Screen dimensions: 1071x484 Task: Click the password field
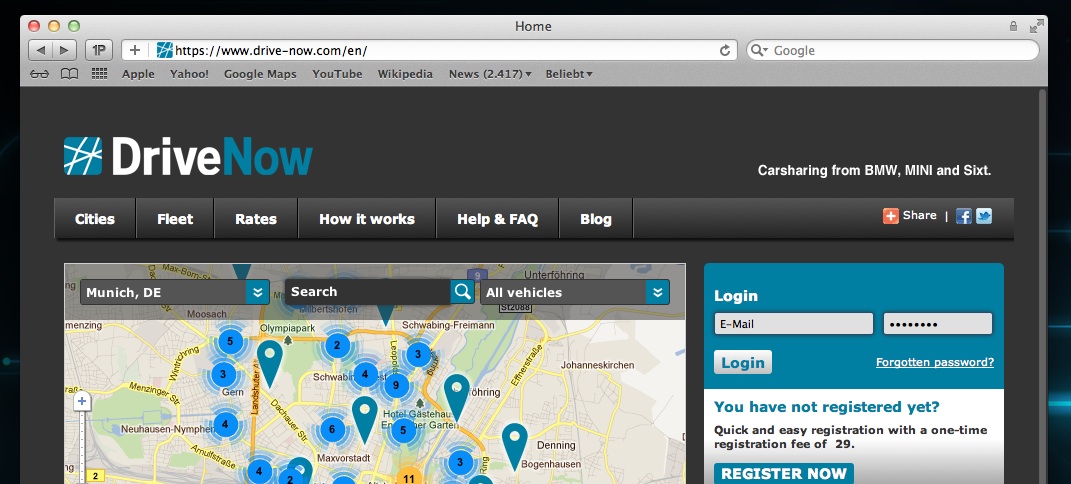click(x=938, y=324)
